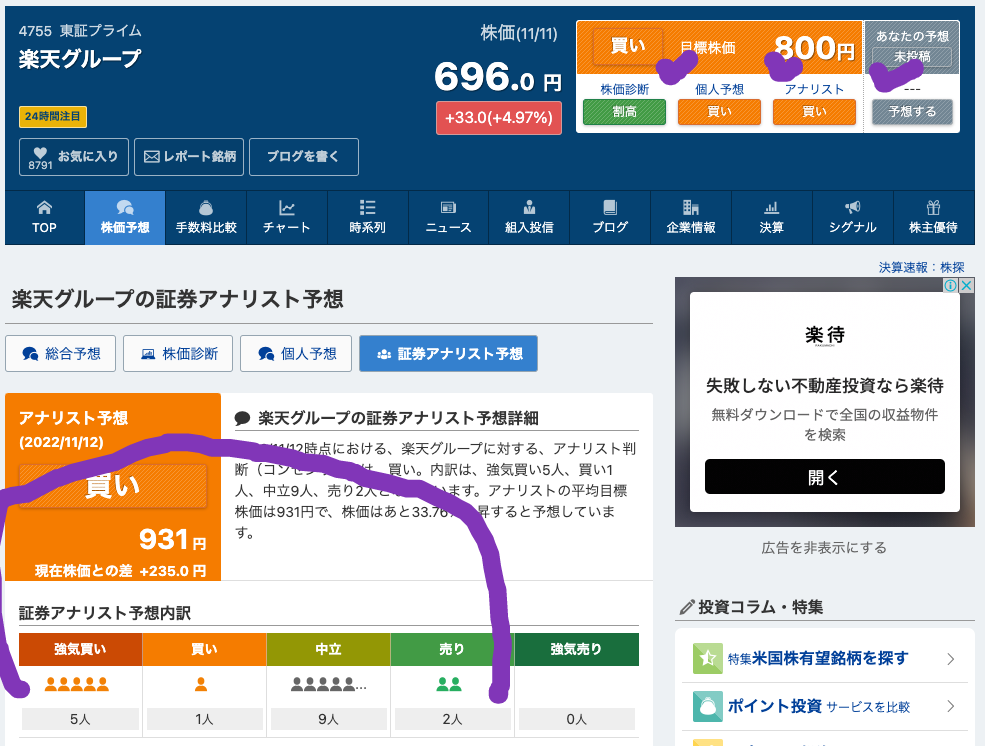Click the 買い badge under 個人予想
This screenshot has width=985, height=746.
pos(719,112)
